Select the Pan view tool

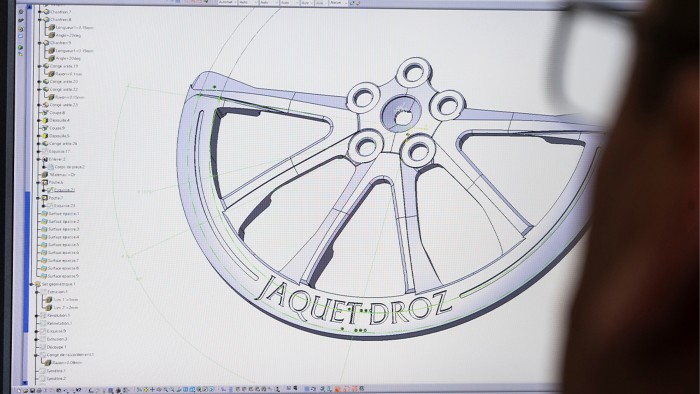click(x=153, y=390)
